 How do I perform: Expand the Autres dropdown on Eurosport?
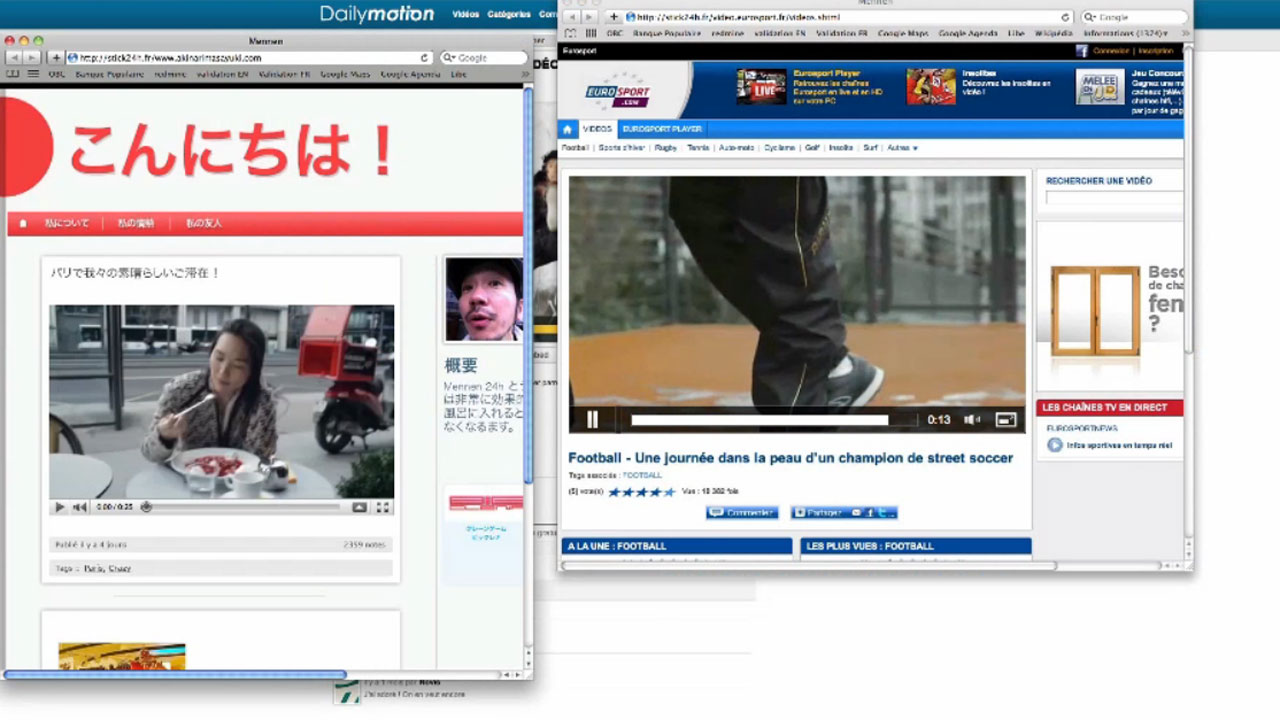click(902, 148)
